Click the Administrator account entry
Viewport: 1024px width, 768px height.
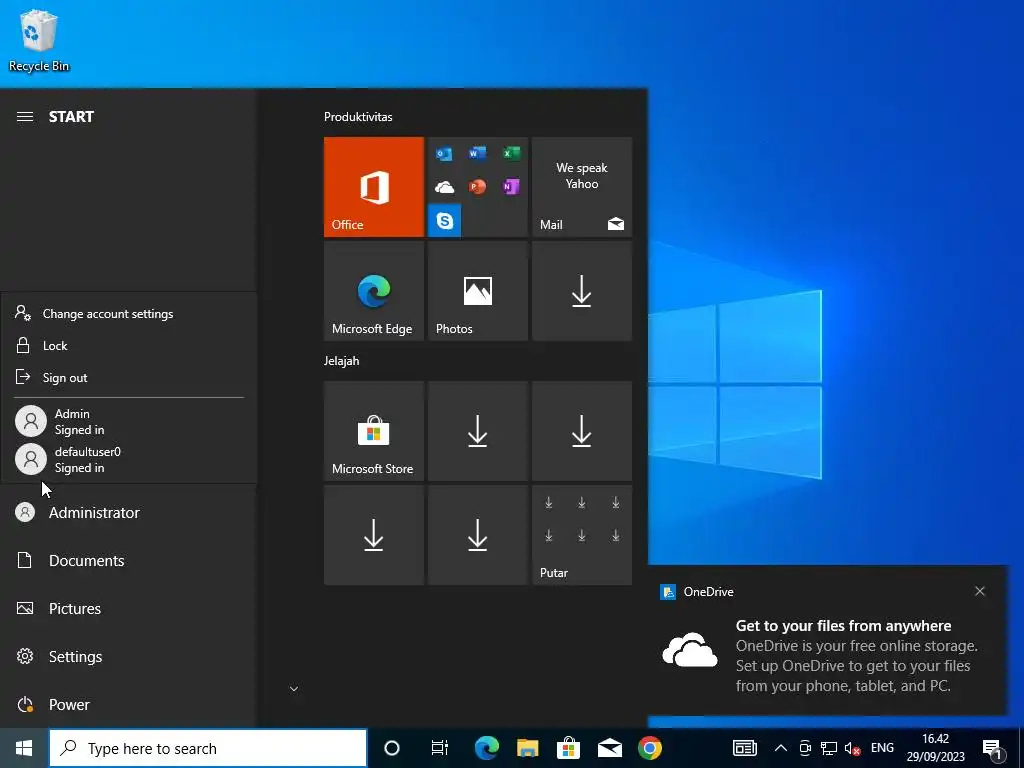pos(129,513)
